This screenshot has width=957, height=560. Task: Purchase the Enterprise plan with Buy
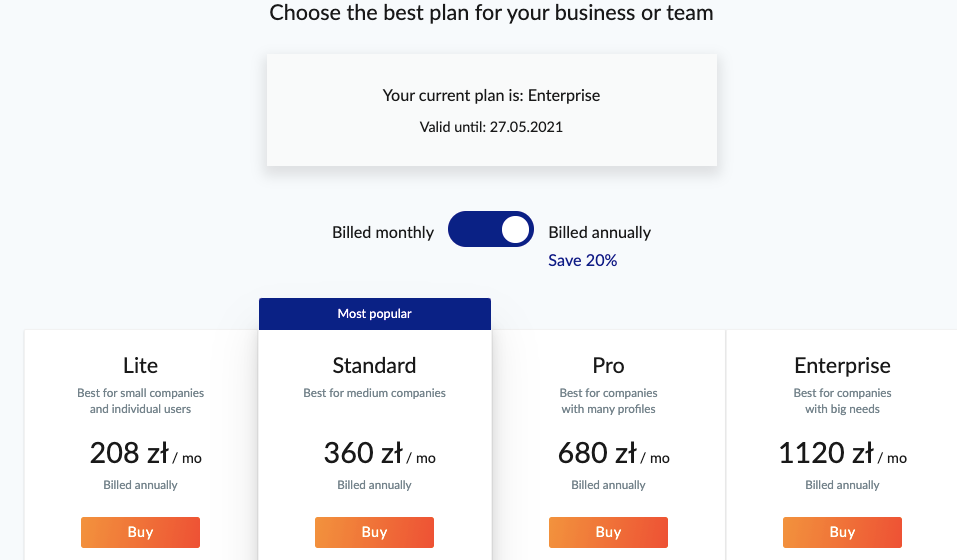coord(842,532)
